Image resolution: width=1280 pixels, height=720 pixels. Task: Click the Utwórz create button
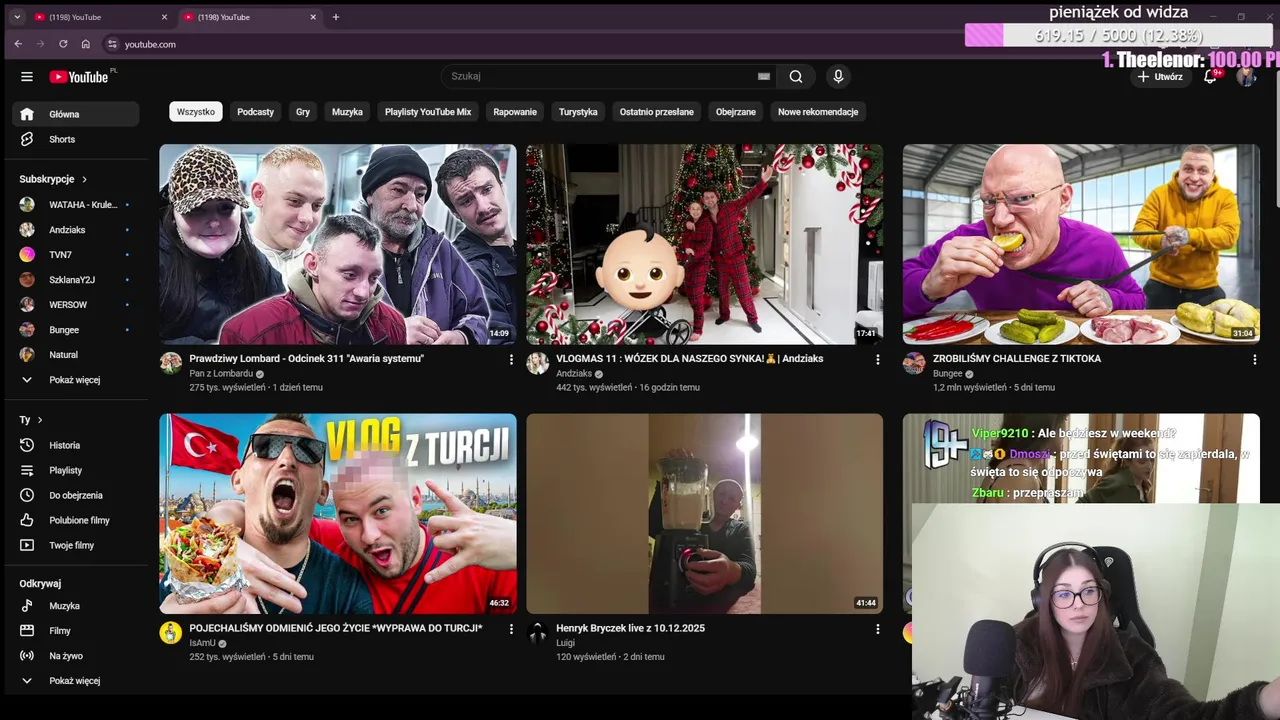click(1160, 77)
